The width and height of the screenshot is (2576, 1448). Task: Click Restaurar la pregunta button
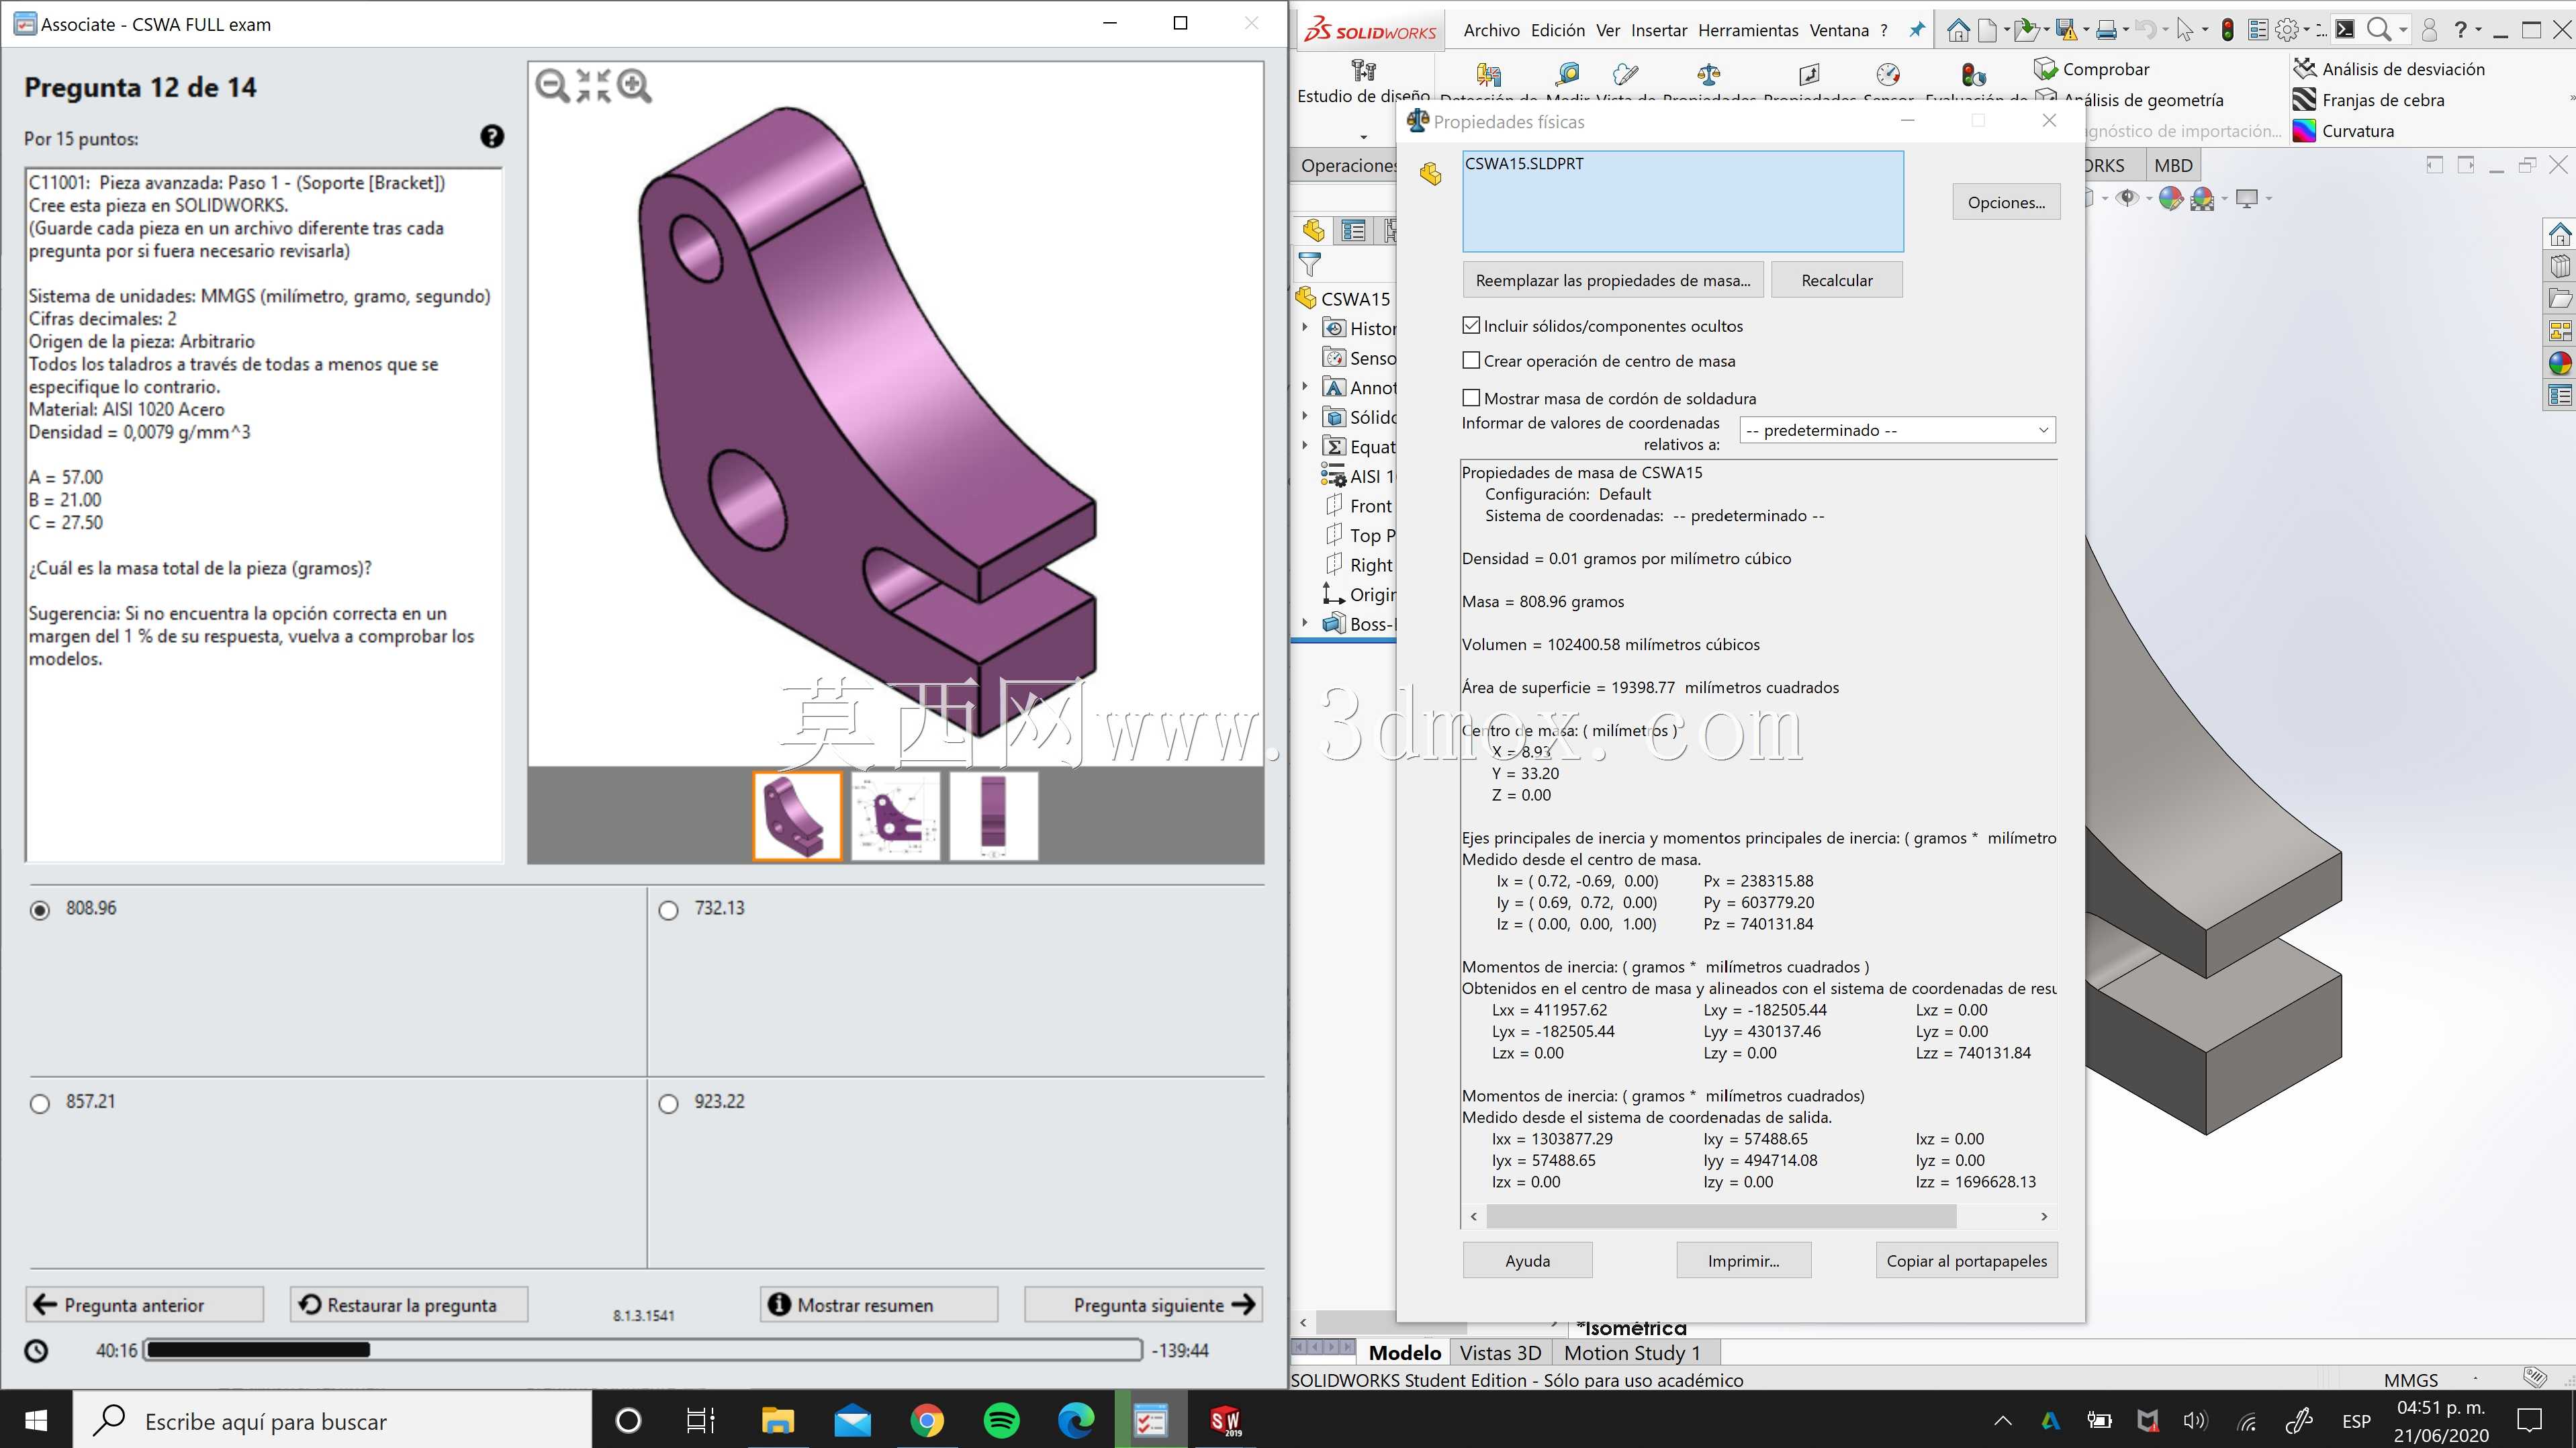(409, 1304)
